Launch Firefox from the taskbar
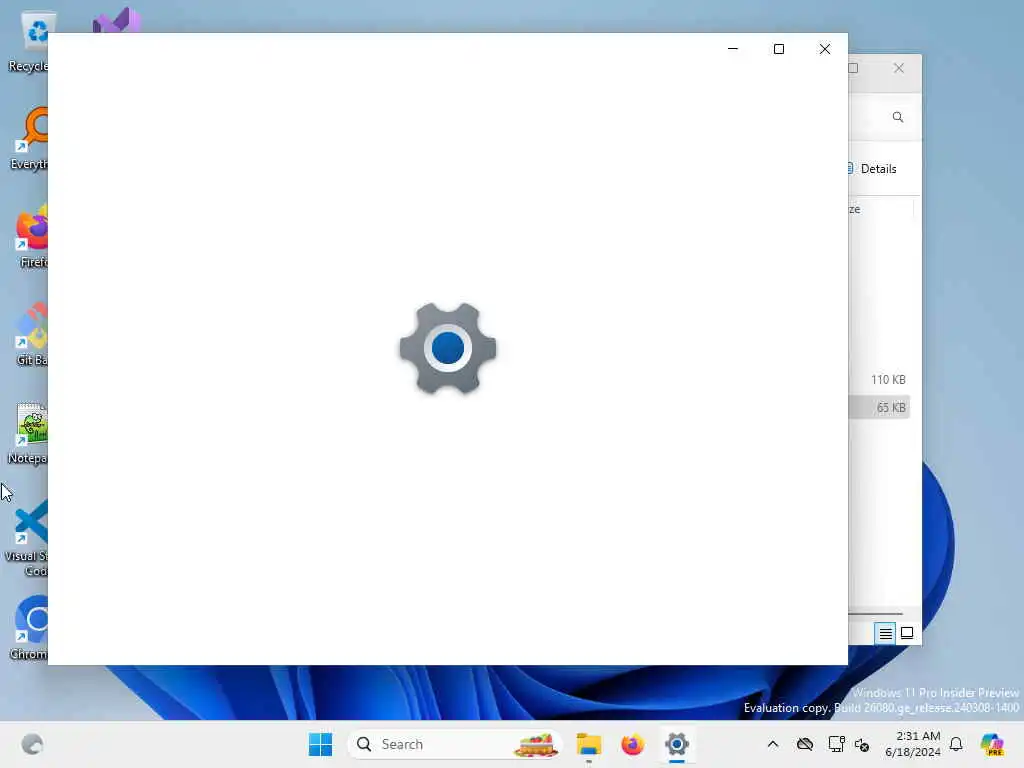1024x768 pixels. (x=632, y=744)
